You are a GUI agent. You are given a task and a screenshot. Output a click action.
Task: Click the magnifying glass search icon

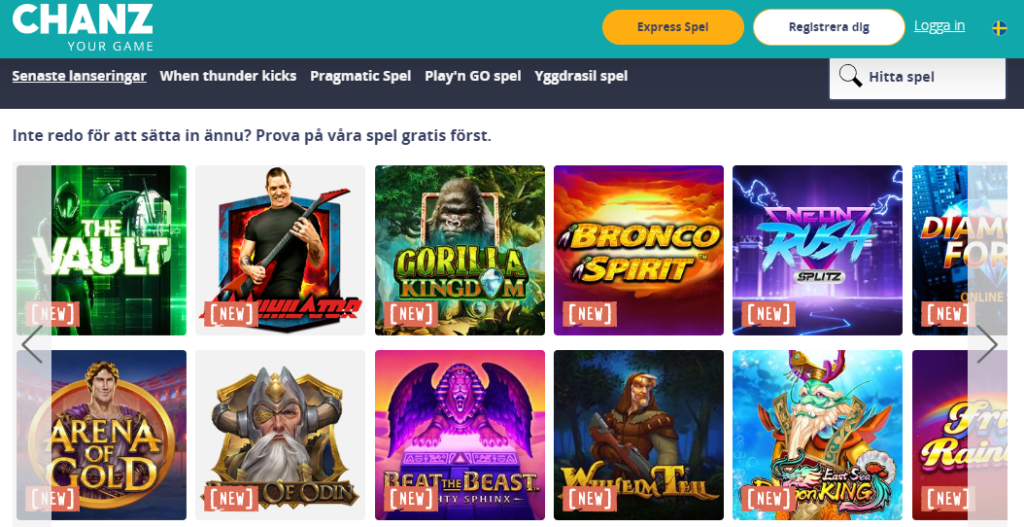(x=850, y=76)
